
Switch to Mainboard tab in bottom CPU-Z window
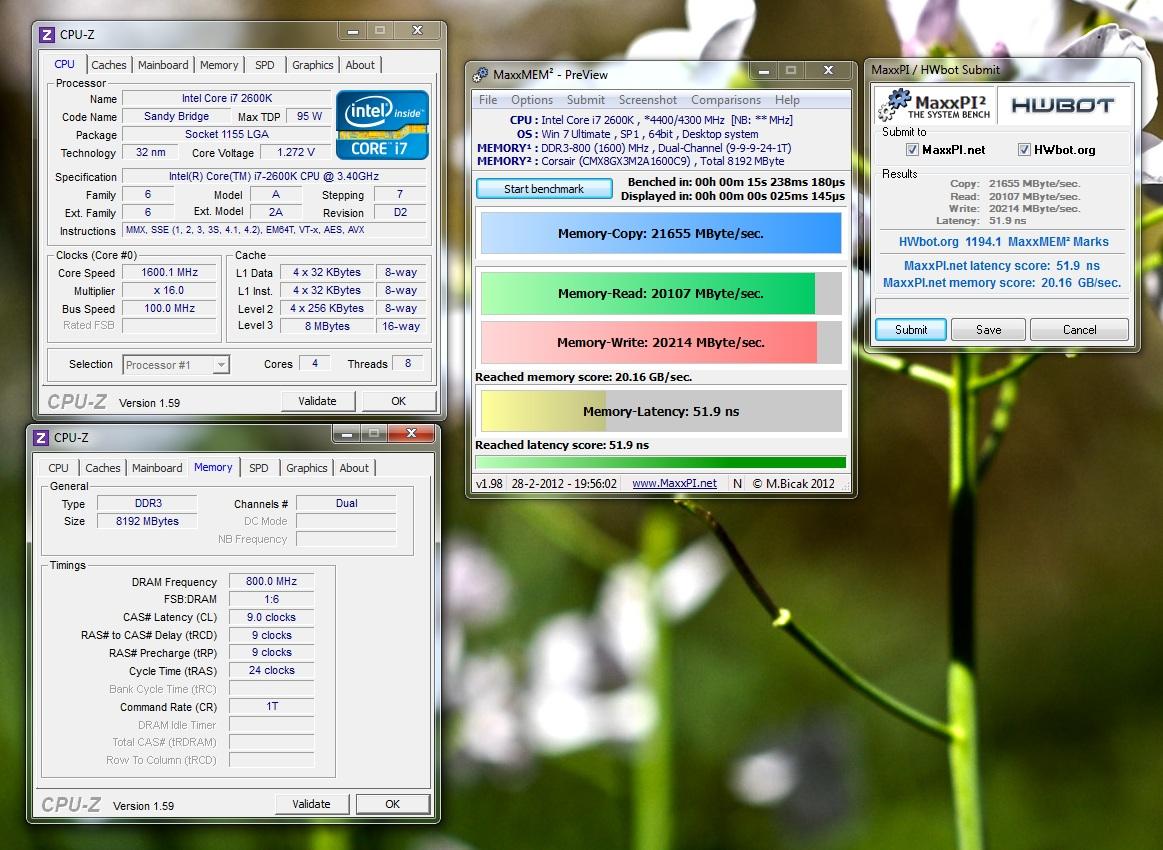[x=157, y=468]
